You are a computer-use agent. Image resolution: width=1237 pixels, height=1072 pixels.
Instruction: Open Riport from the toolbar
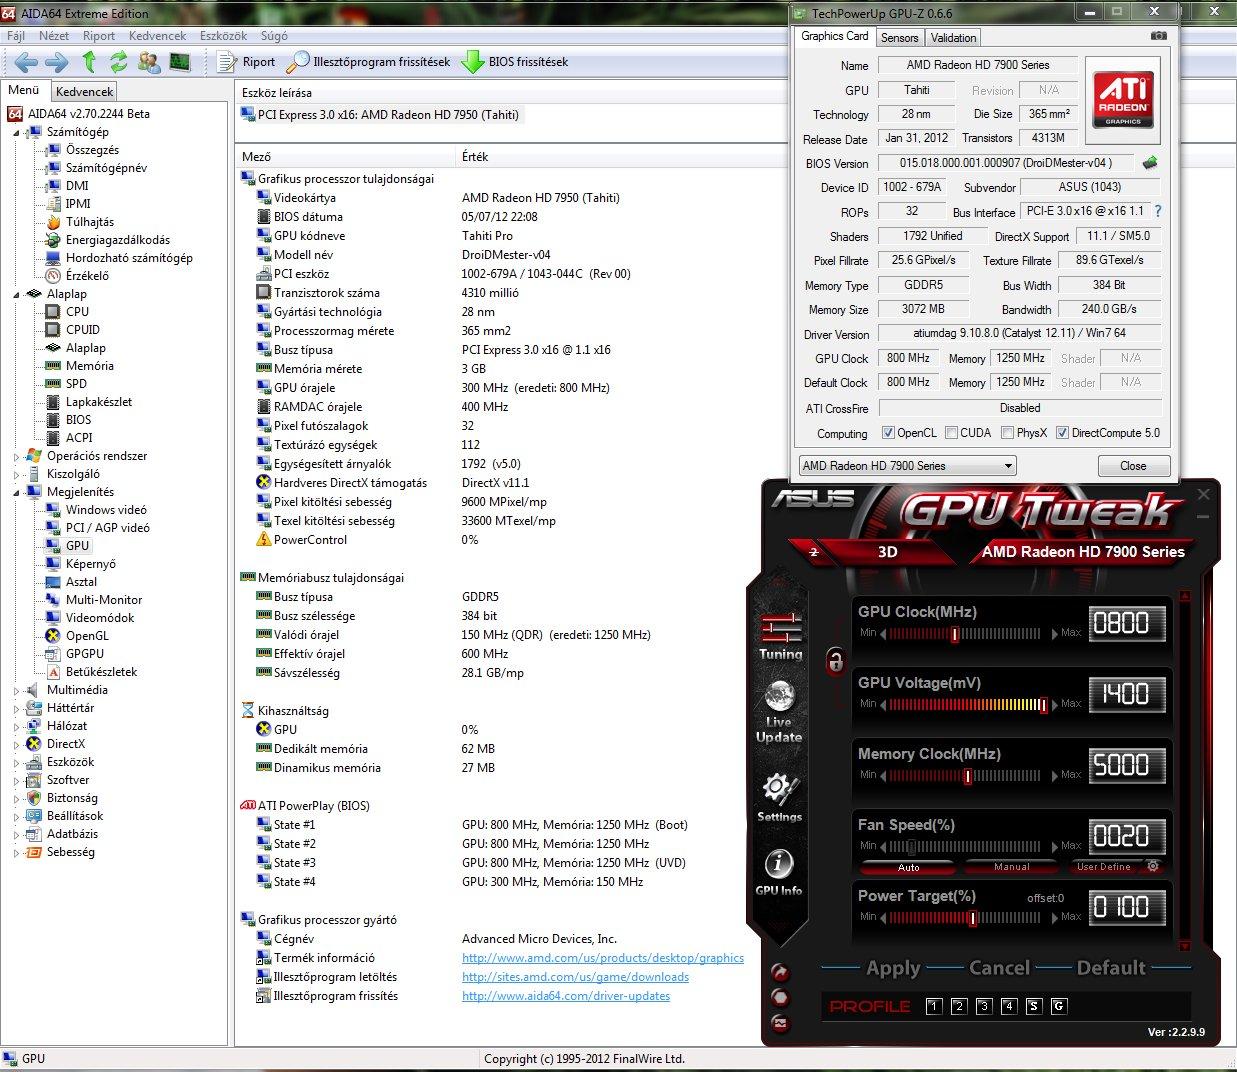tap(247, 62)
